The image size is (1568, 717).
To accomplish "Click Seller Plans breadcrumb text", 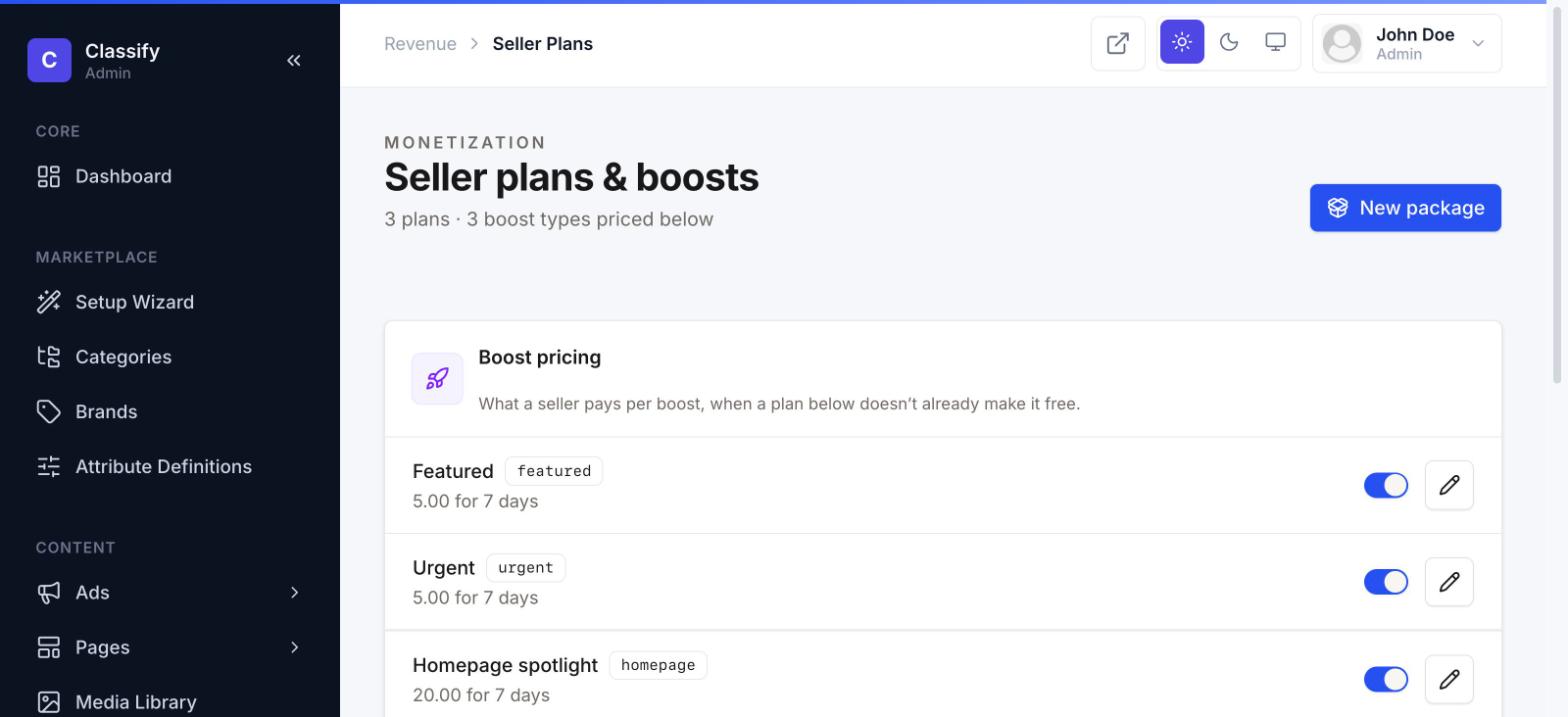I will pyautogui.click(x=543, y=44).
